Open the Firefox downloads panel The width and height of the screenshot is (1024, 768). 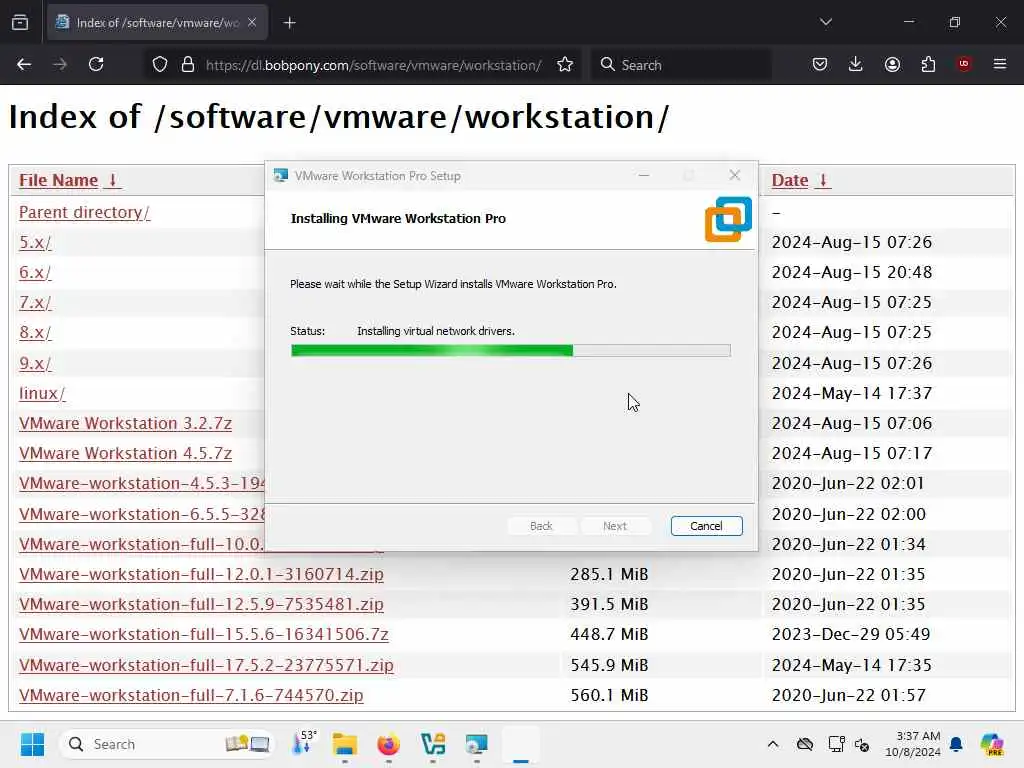(856, 64)
